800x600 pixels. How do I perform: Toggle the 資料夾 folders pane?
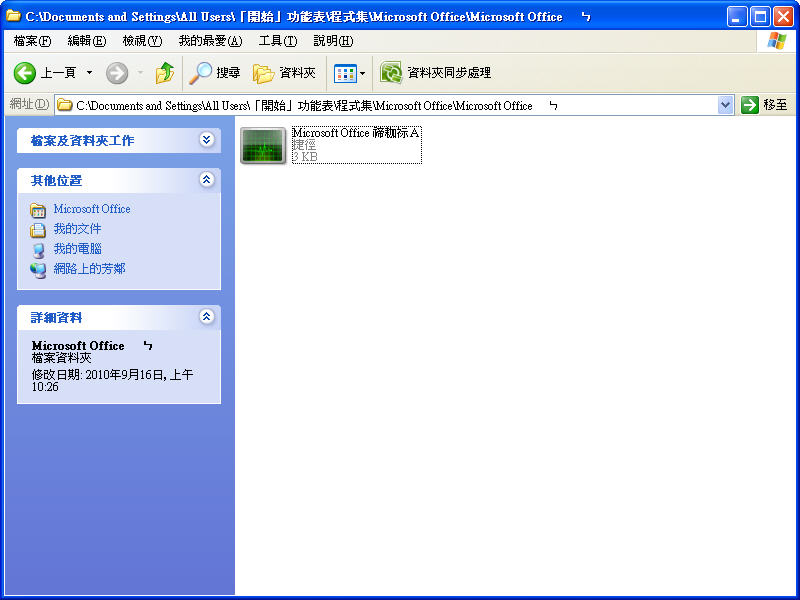284,73
